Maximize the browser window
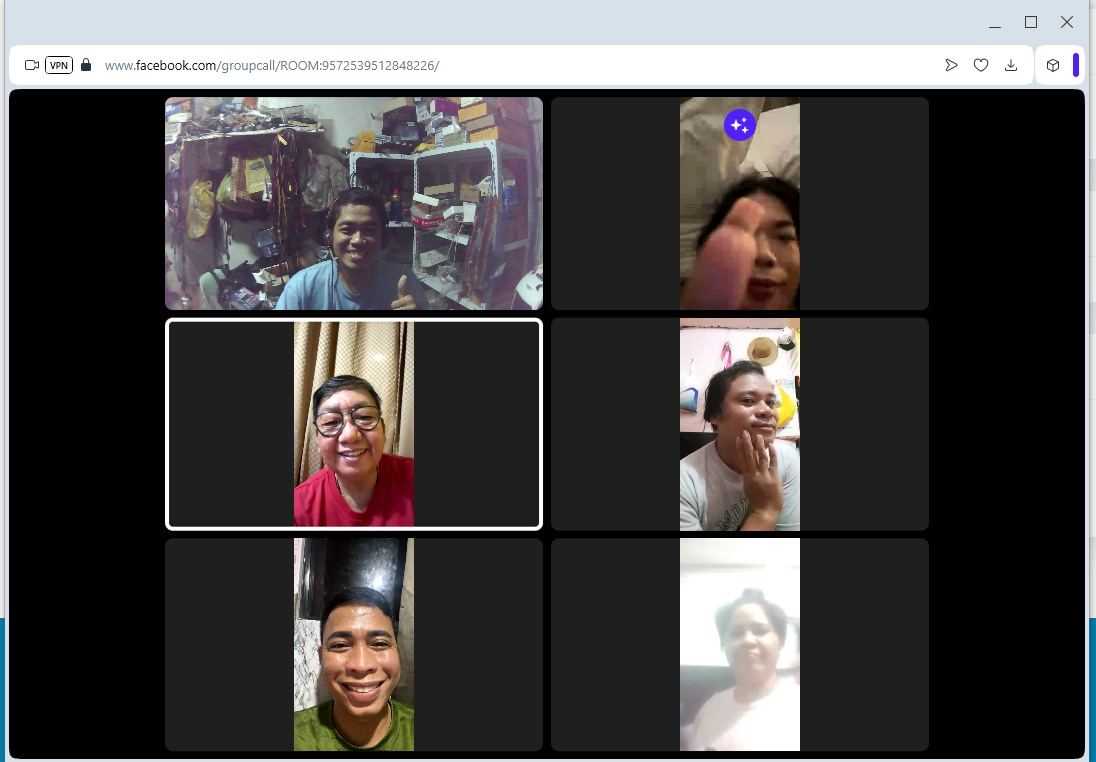Viewport: 1096px width, 762px height. point(1030,22)
